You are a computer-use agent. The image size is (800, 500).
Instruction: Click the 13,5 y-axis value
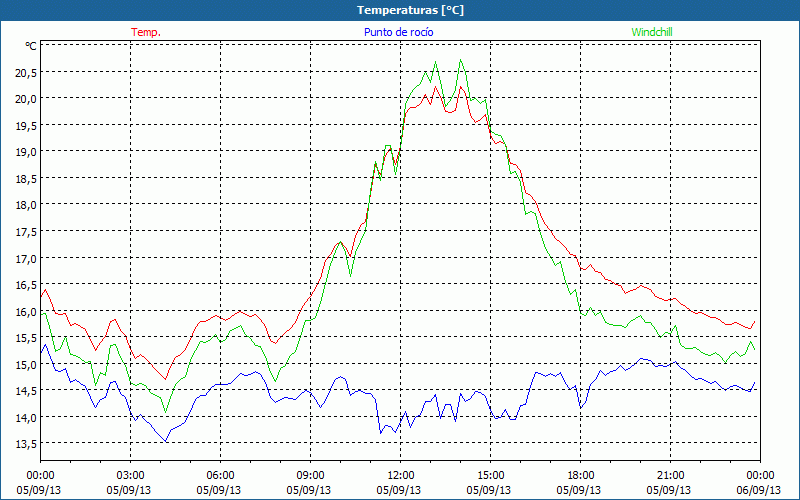[26, 444]
